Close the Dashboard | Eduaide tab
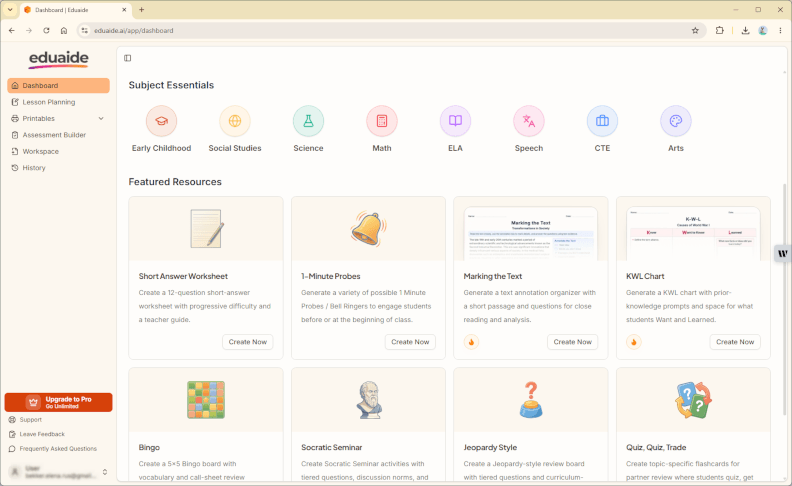The height and width of the screenshot is (486, 792). coord(124,10)
